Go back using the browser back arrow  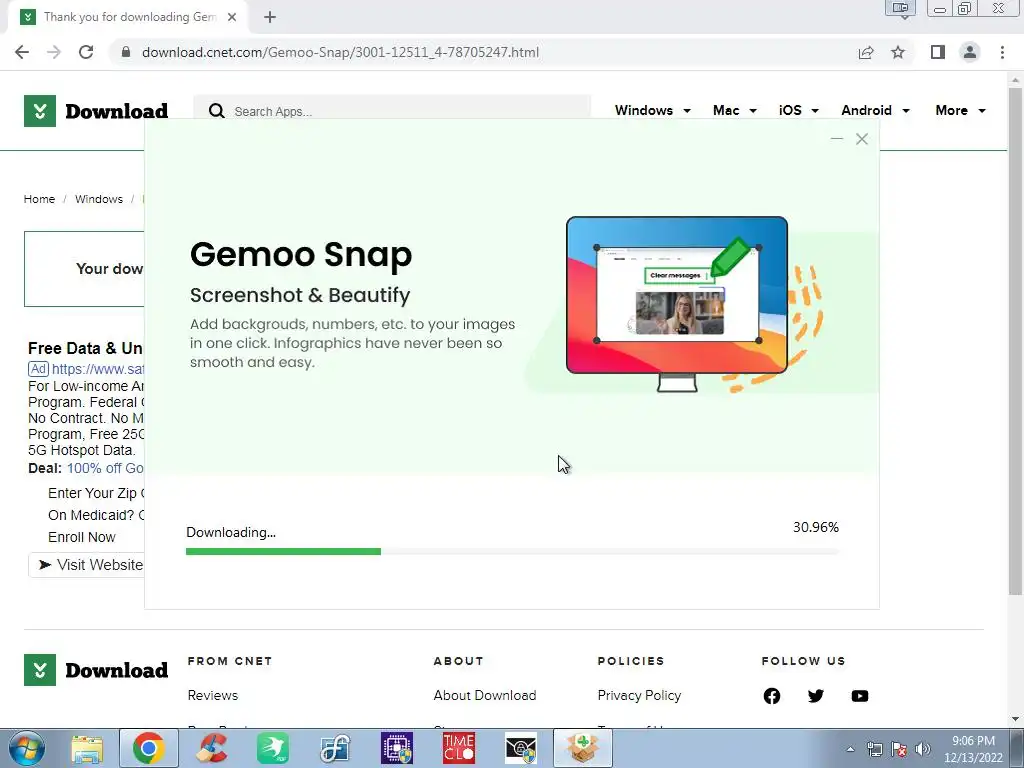[22, 52]
